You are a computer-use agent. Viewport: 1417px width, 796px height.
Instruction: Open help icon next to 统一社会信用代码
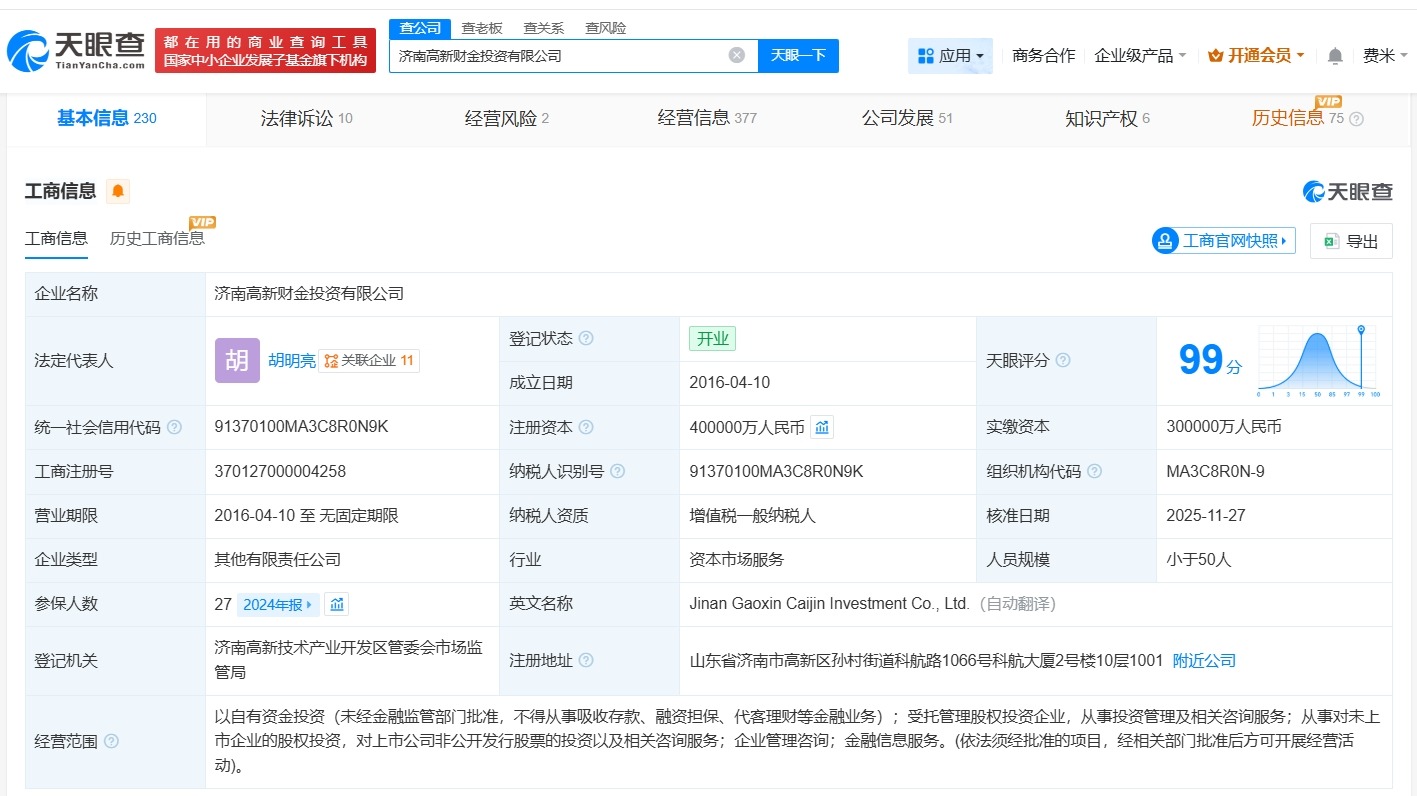click(x=174, y=427)
